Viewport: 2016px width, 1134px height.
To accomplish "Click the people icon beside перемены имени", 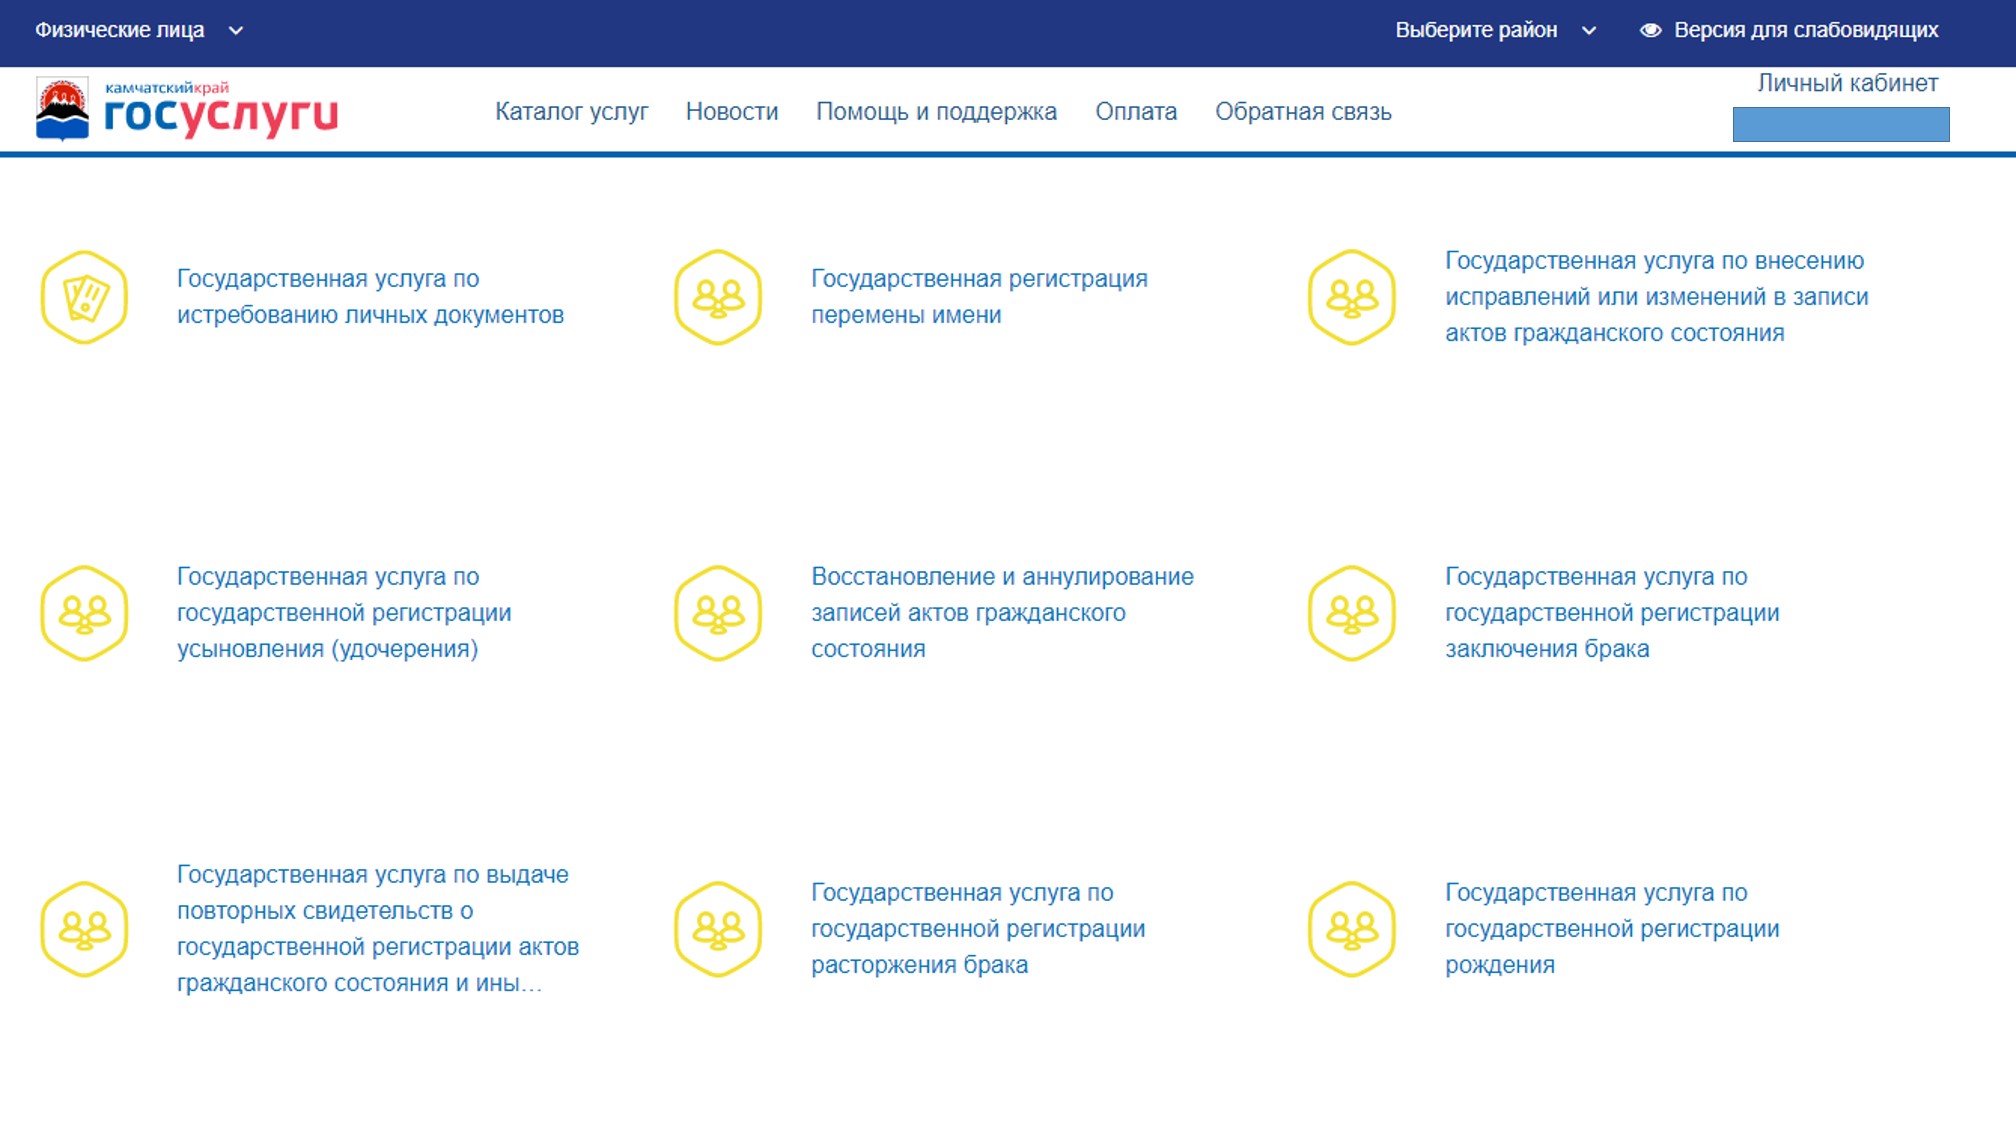I will [718, 297].
